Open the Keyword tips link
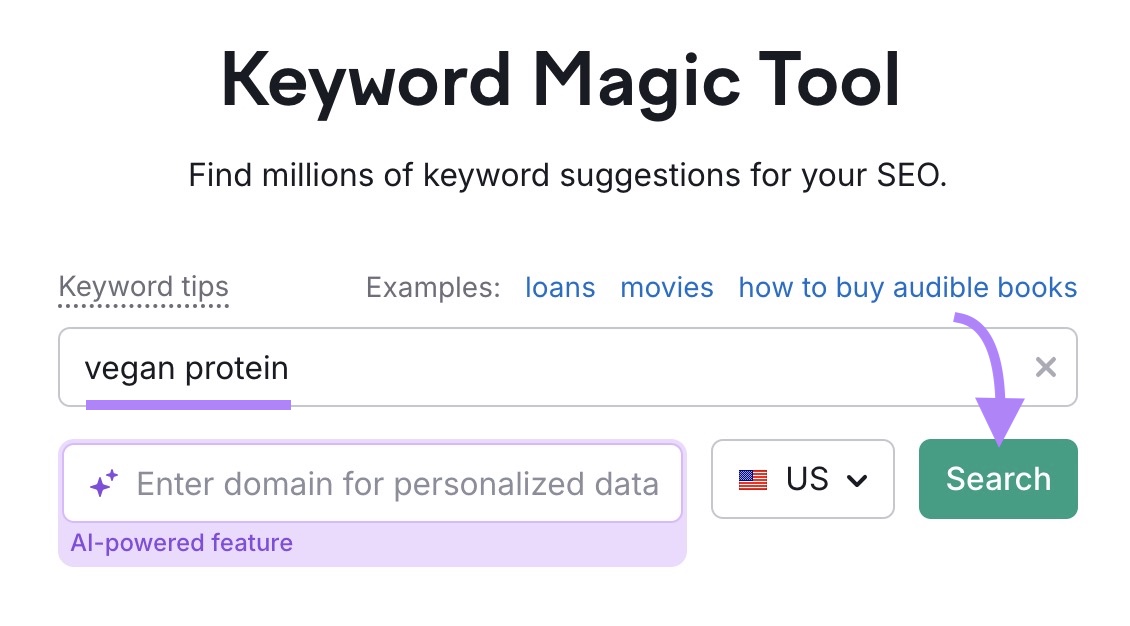This screenshot has height=626, width=1130. (143, 287)
